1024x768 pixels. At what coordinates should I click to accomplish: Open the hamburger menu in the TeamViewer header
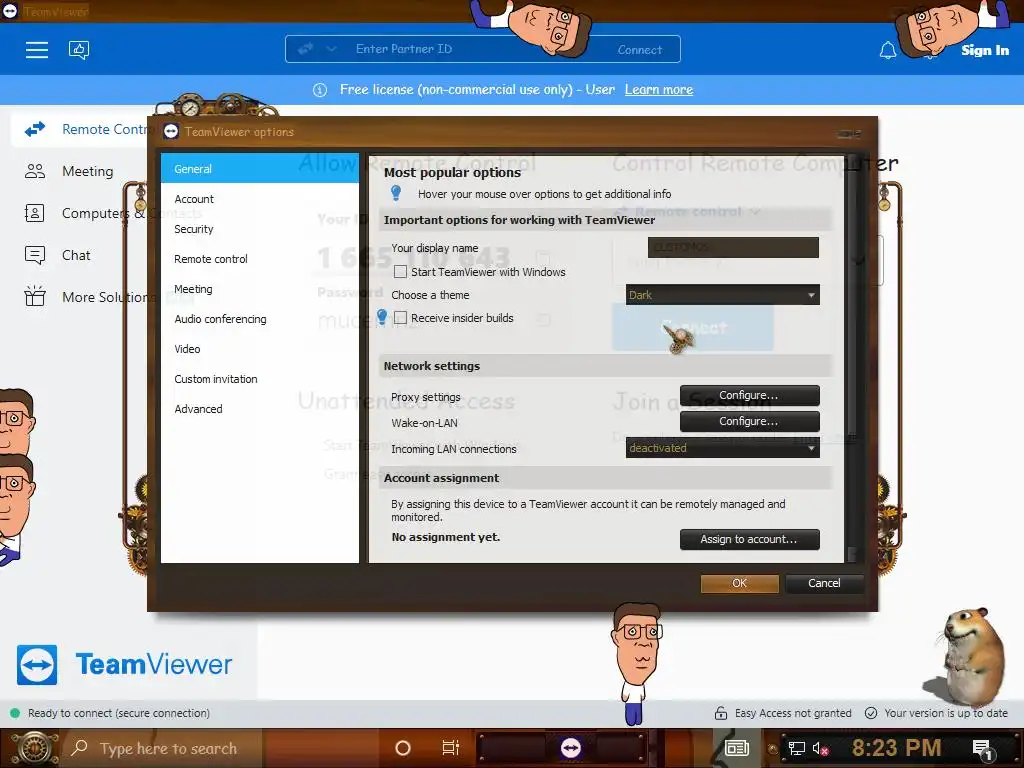37,50
